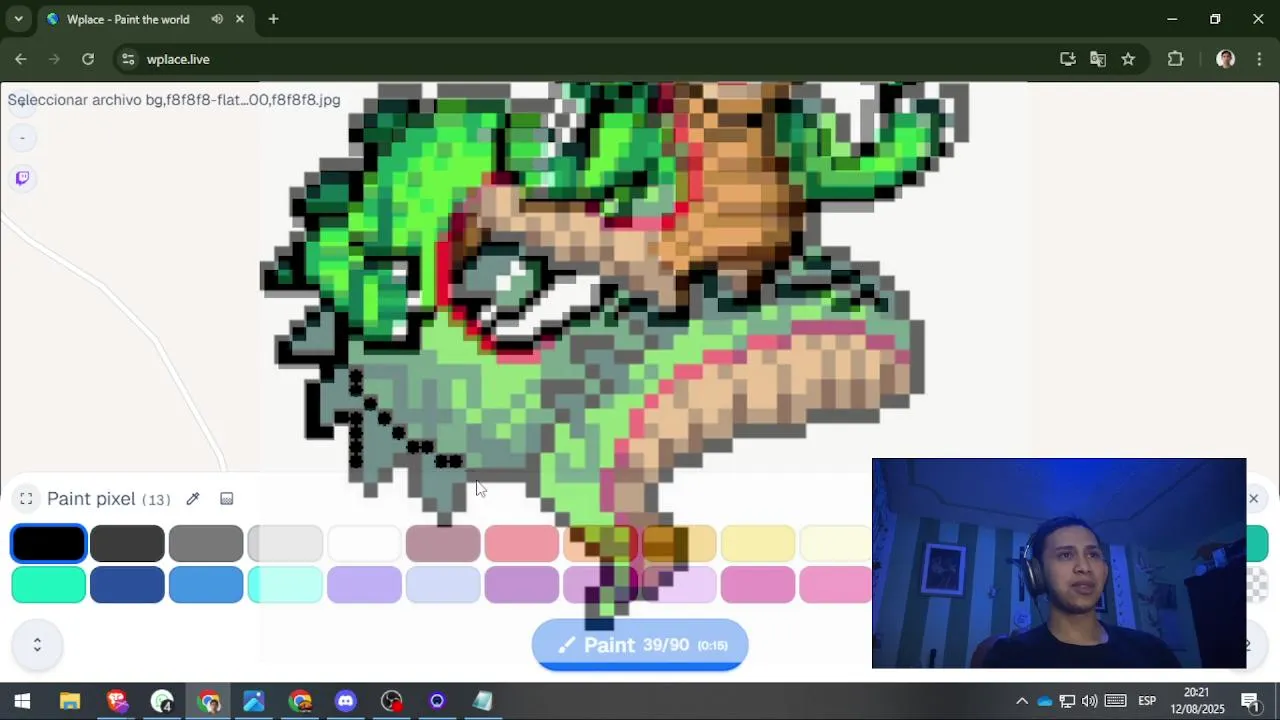The height and width of the screenshot is (720, 1280).
Task: Click the Paint 39/90 button
Action: tap(640, 645)
